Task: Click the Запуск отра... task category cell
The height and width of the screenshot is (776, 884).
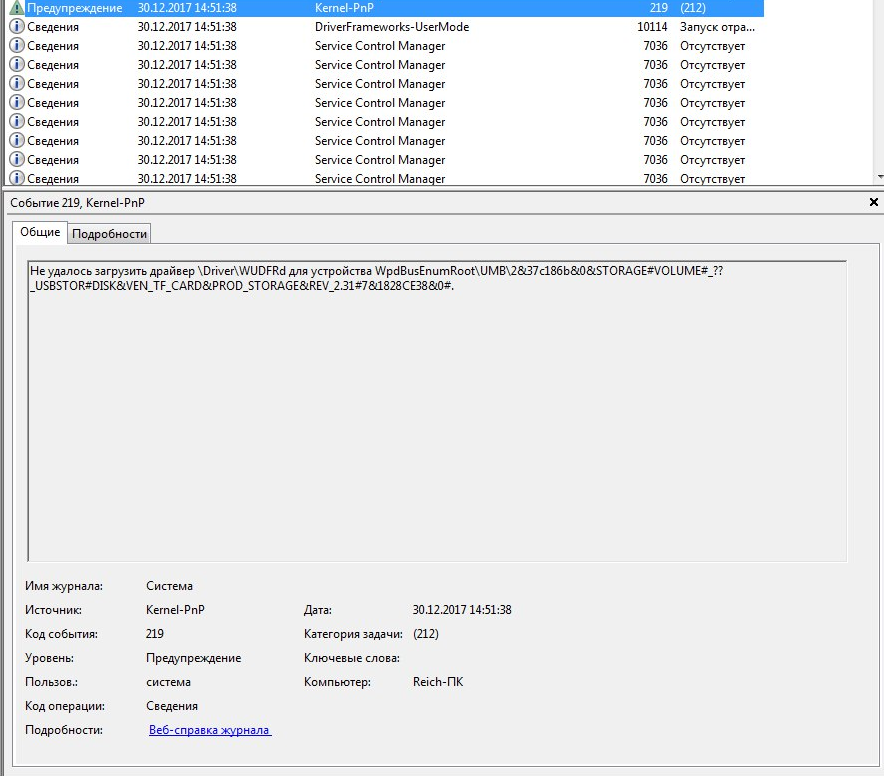Action: (x=718, y=27)
